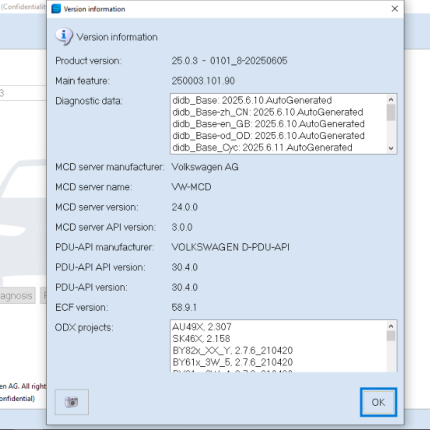Click MCD server API version 3.0.0
The width and height of the screenshot is (430, 430).
pos(182,227)
